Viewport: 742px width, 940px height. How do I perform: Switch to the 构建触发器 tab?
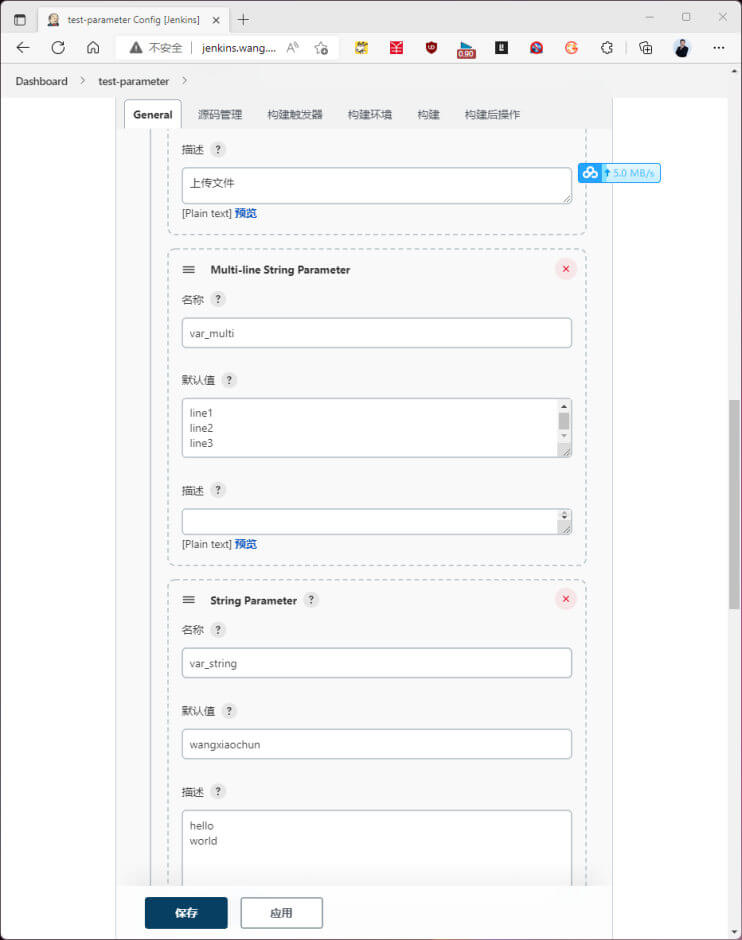pos(295,115)
